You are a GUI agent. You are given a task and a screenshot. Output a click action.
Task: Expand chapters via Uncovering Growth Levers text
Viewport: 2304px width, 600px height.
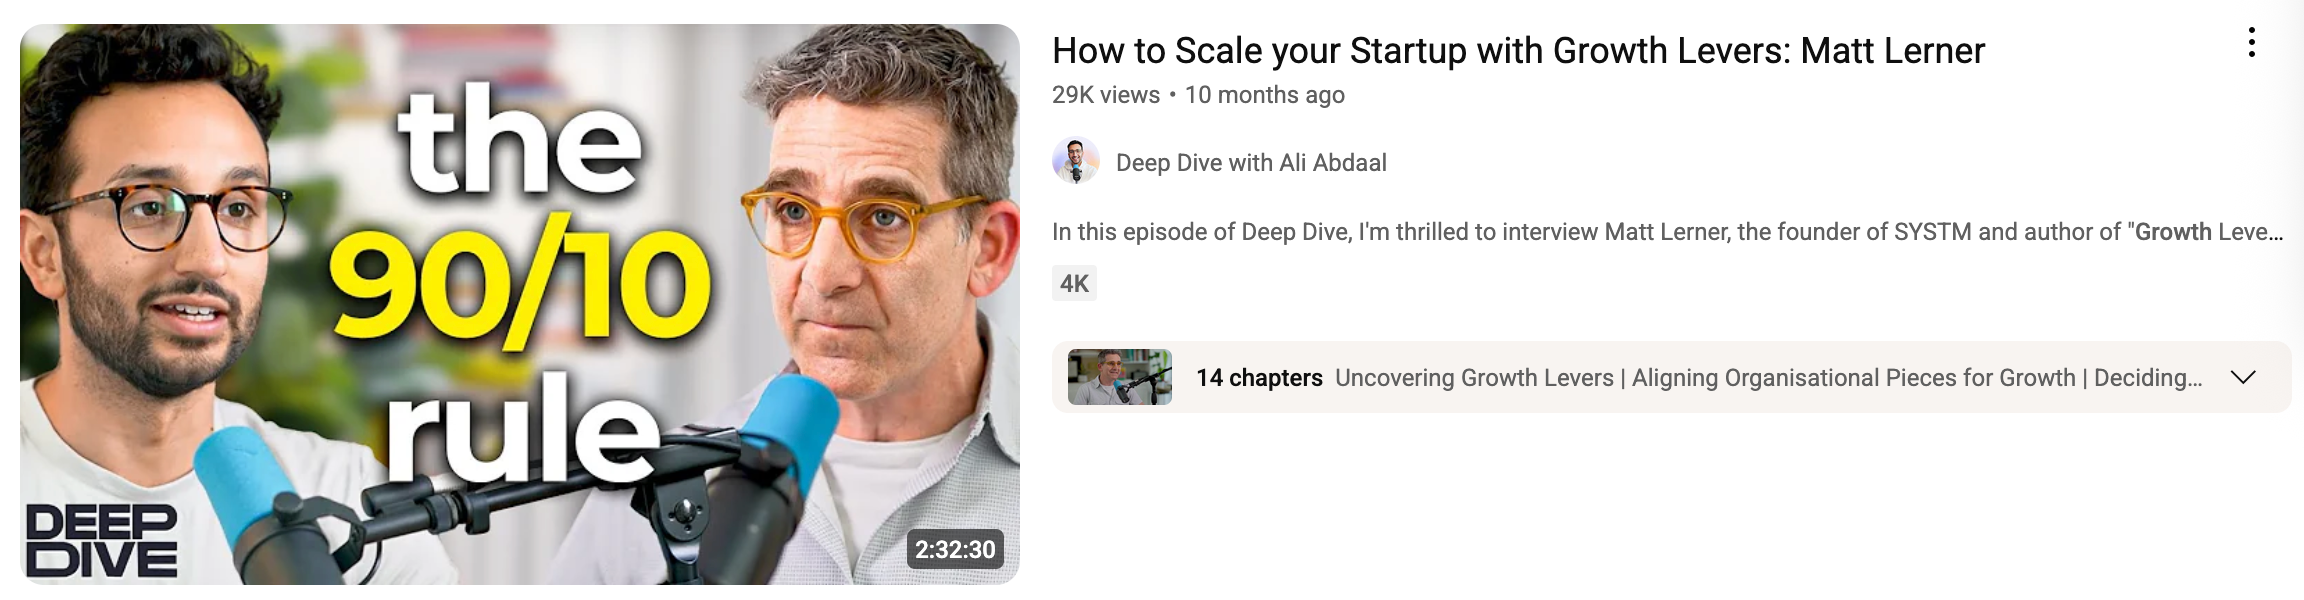coord(1474,377)
